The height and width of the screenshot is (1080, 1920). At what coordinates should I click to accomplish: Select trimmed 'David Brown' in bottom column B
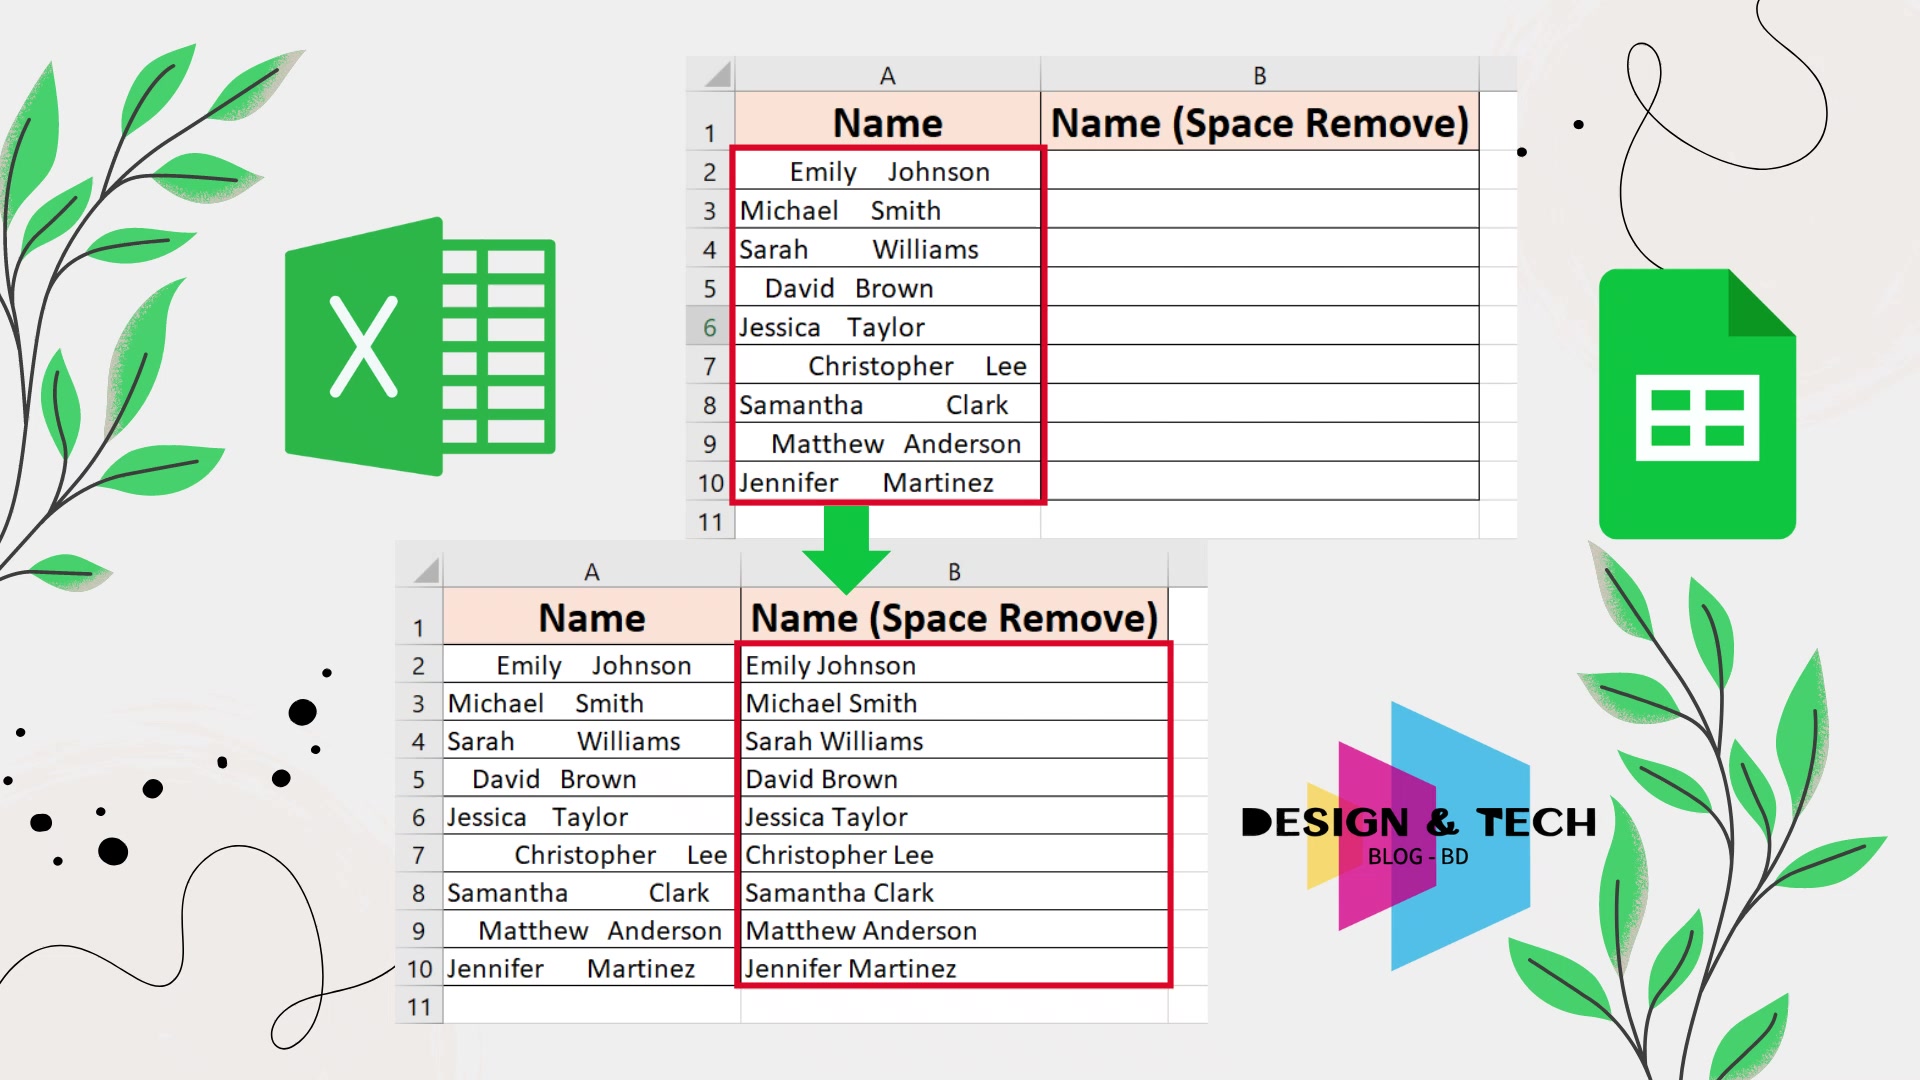pyautogui.click(x=954, y=779)
